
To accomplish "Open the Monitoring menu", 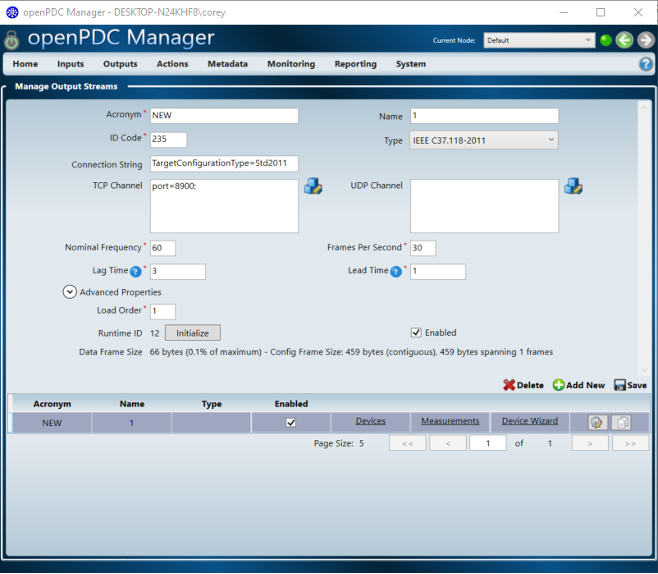I will (290, 64).
